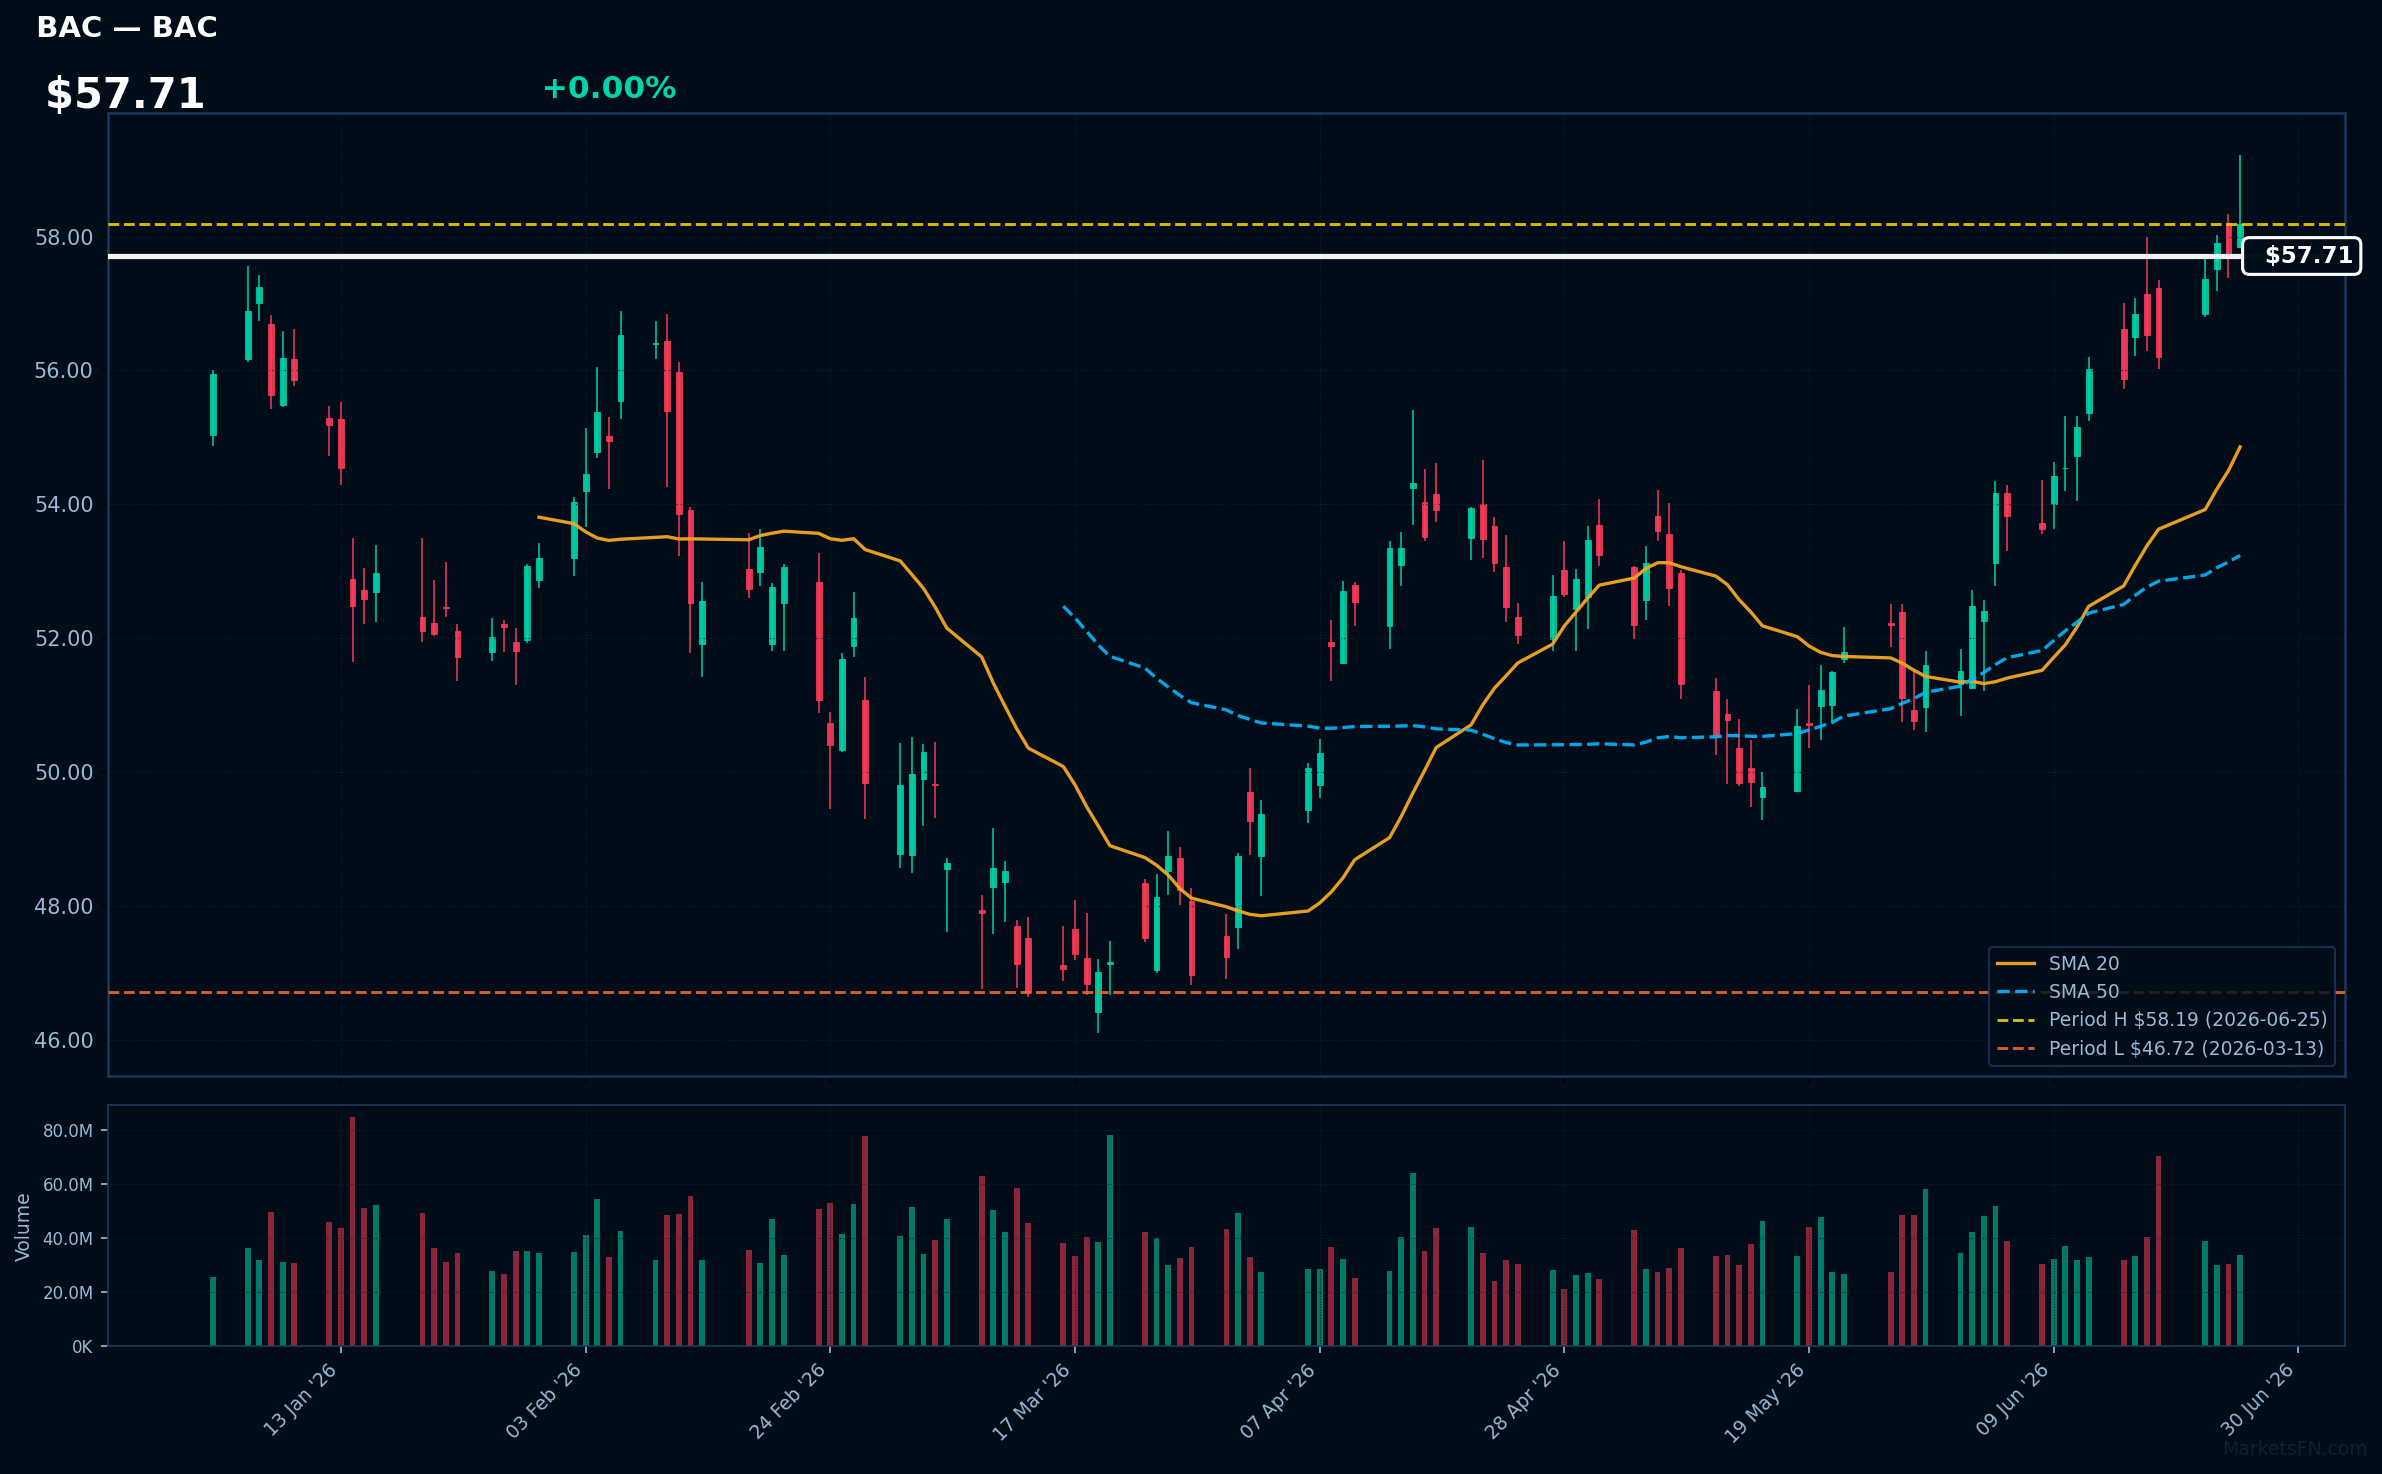Image resolution: width=2382 pixels, height=1474 pixels.
Task: Select the boxed $57.71 price tag on the right edge
Action: tap(2301, 256)
